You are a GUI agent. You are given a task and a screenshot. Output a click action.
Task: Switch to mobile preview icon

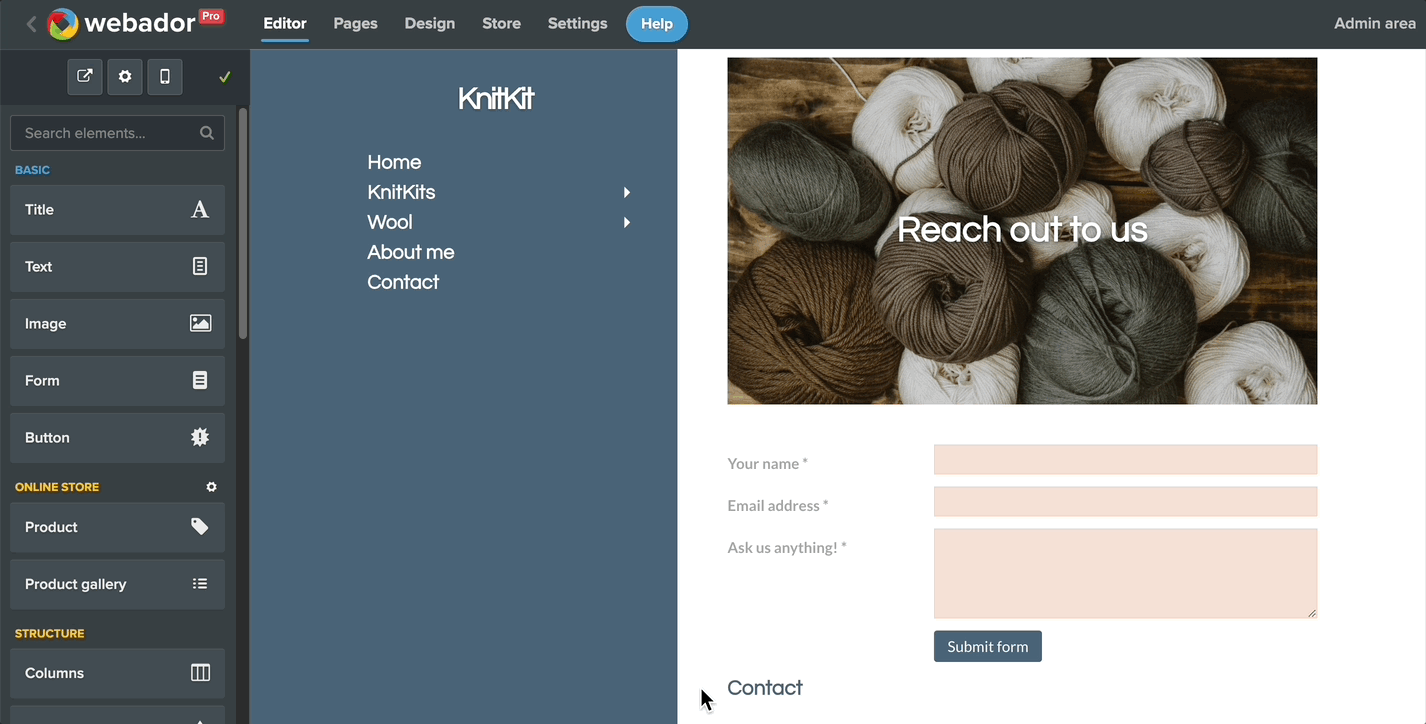pyautogui.click(x=165, y=77)
